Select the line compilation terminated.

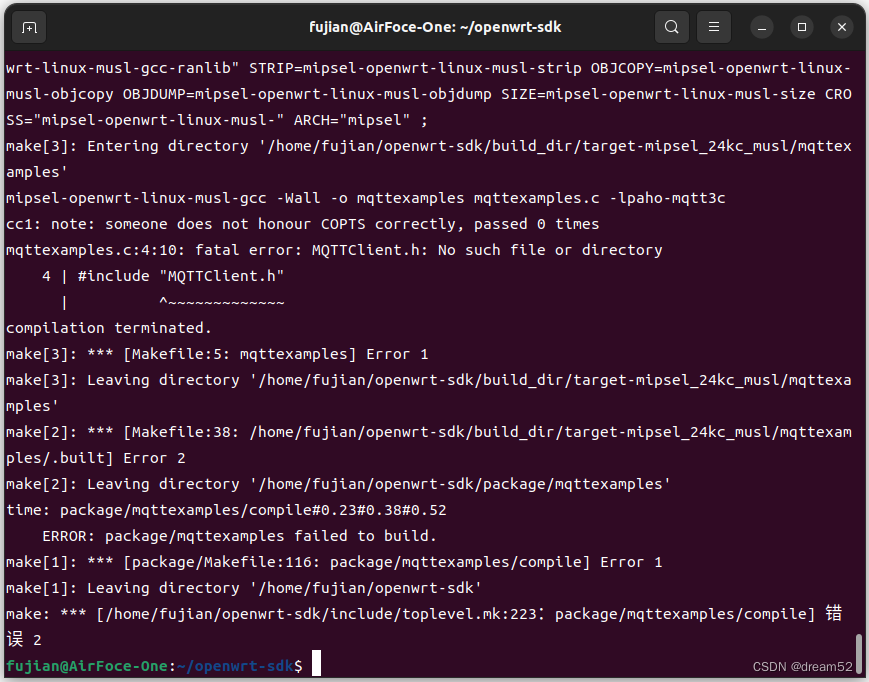[107, 327]
